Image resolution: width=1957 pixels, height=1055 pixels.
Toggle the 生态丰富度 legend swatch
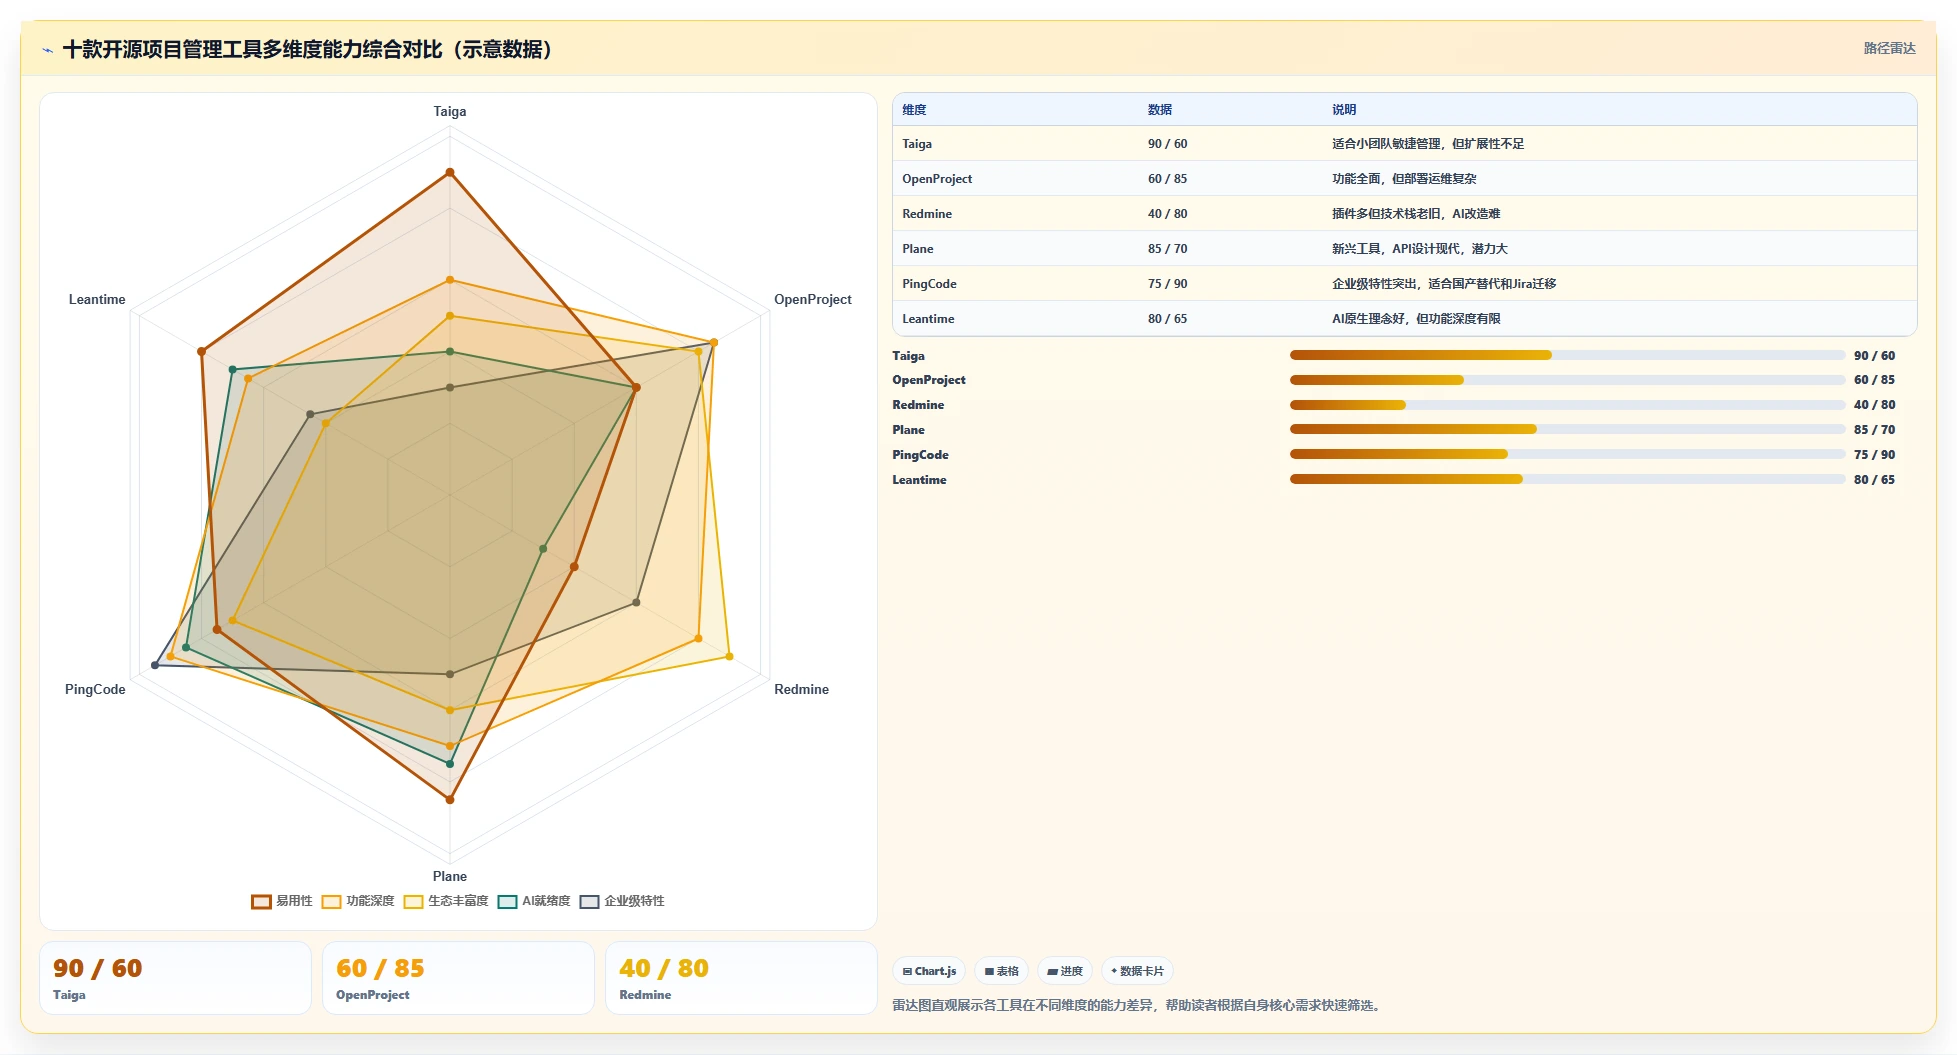(x=413, y=901)
